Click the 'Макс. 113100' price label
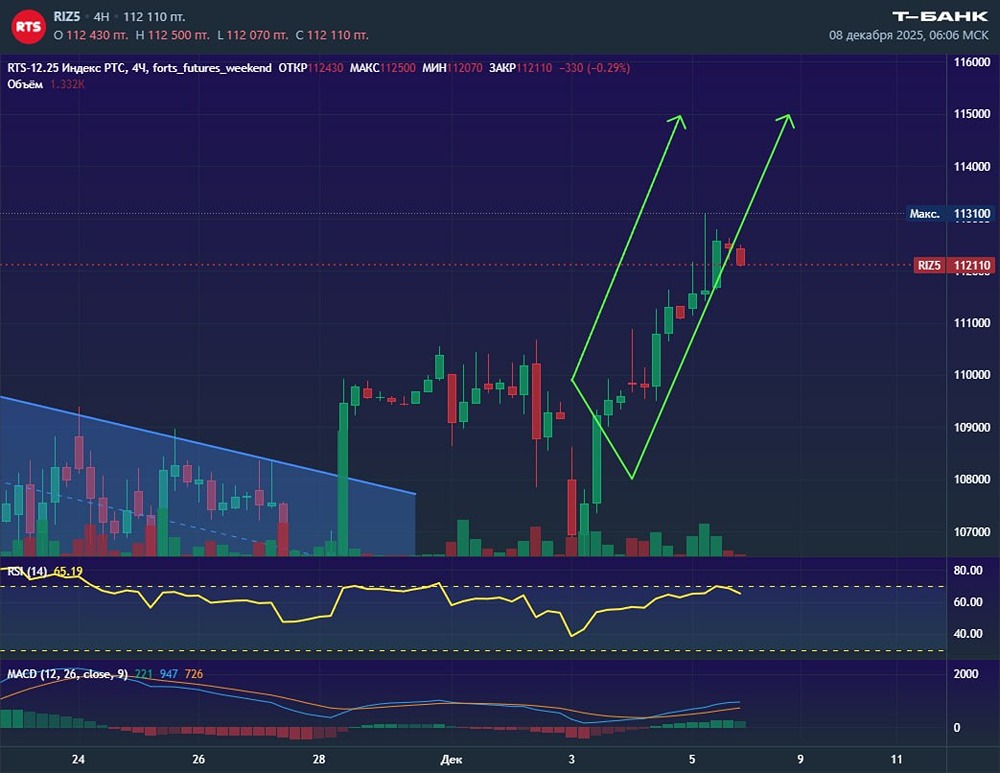Screen dimensions: 1000x773 [x=950, y=214]
